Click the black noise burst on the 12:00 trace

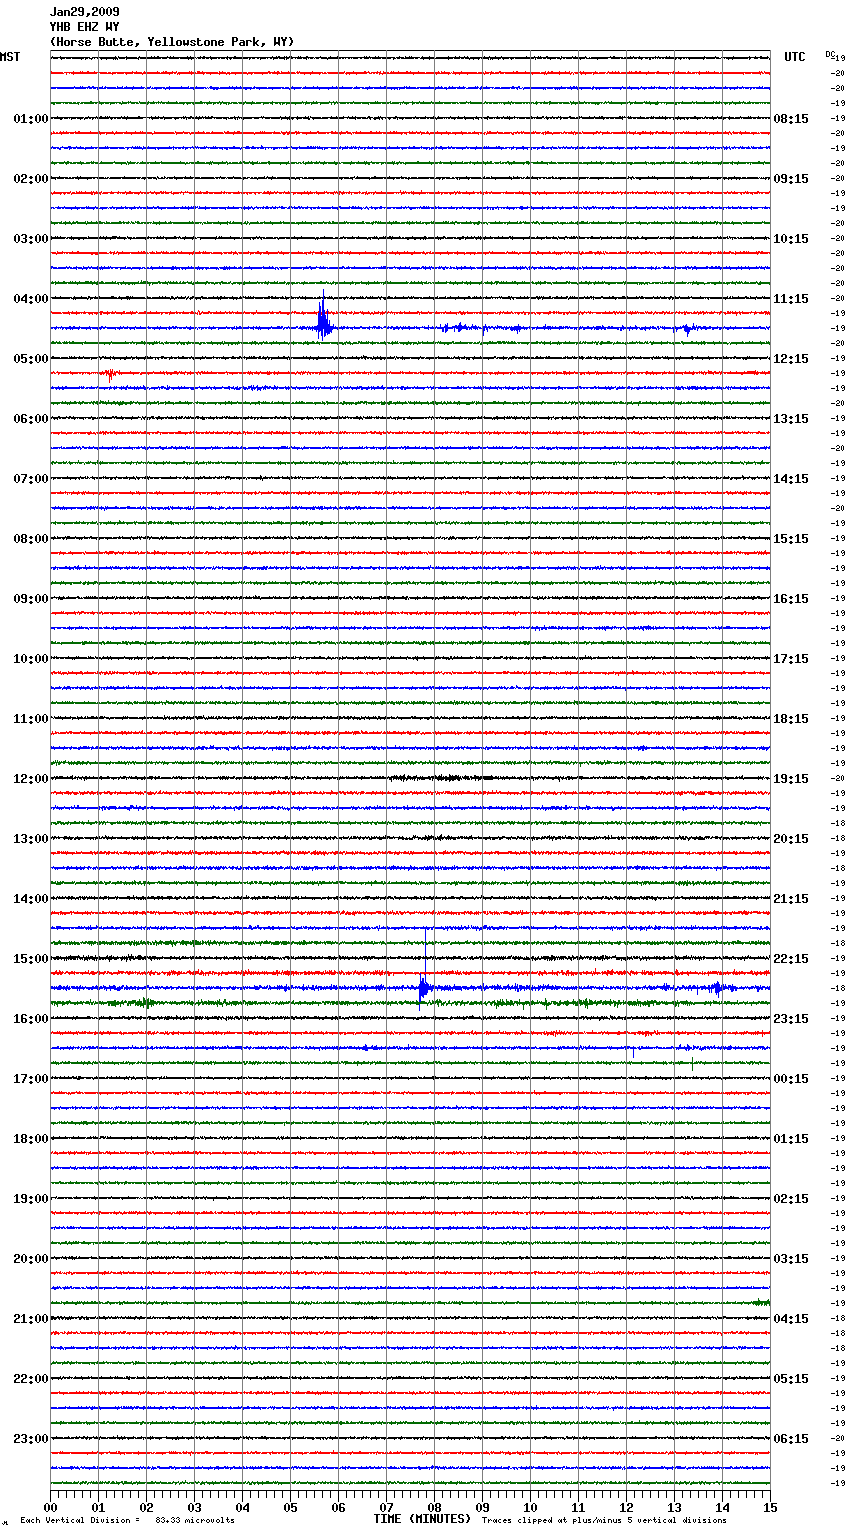(440, 777)
